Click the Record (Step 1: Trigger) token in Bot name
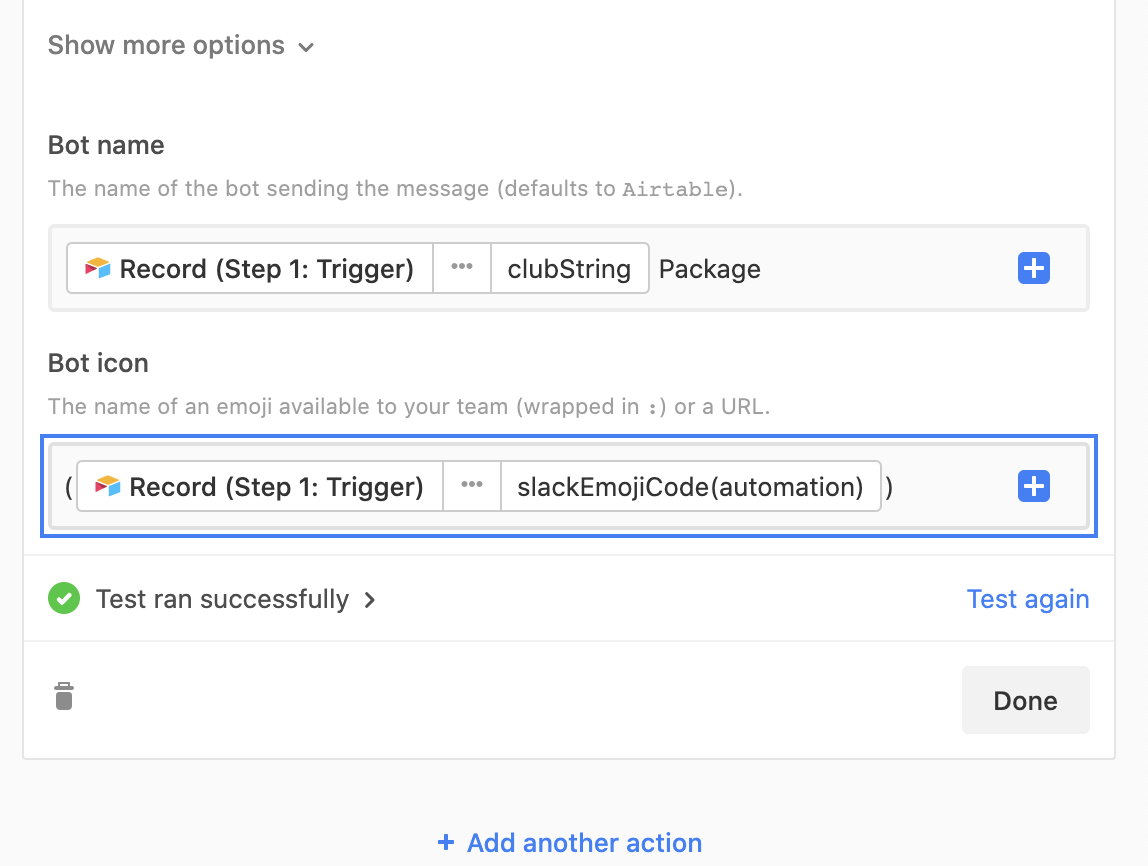This screenshot has height=866, width=1148. pos(250,268)
